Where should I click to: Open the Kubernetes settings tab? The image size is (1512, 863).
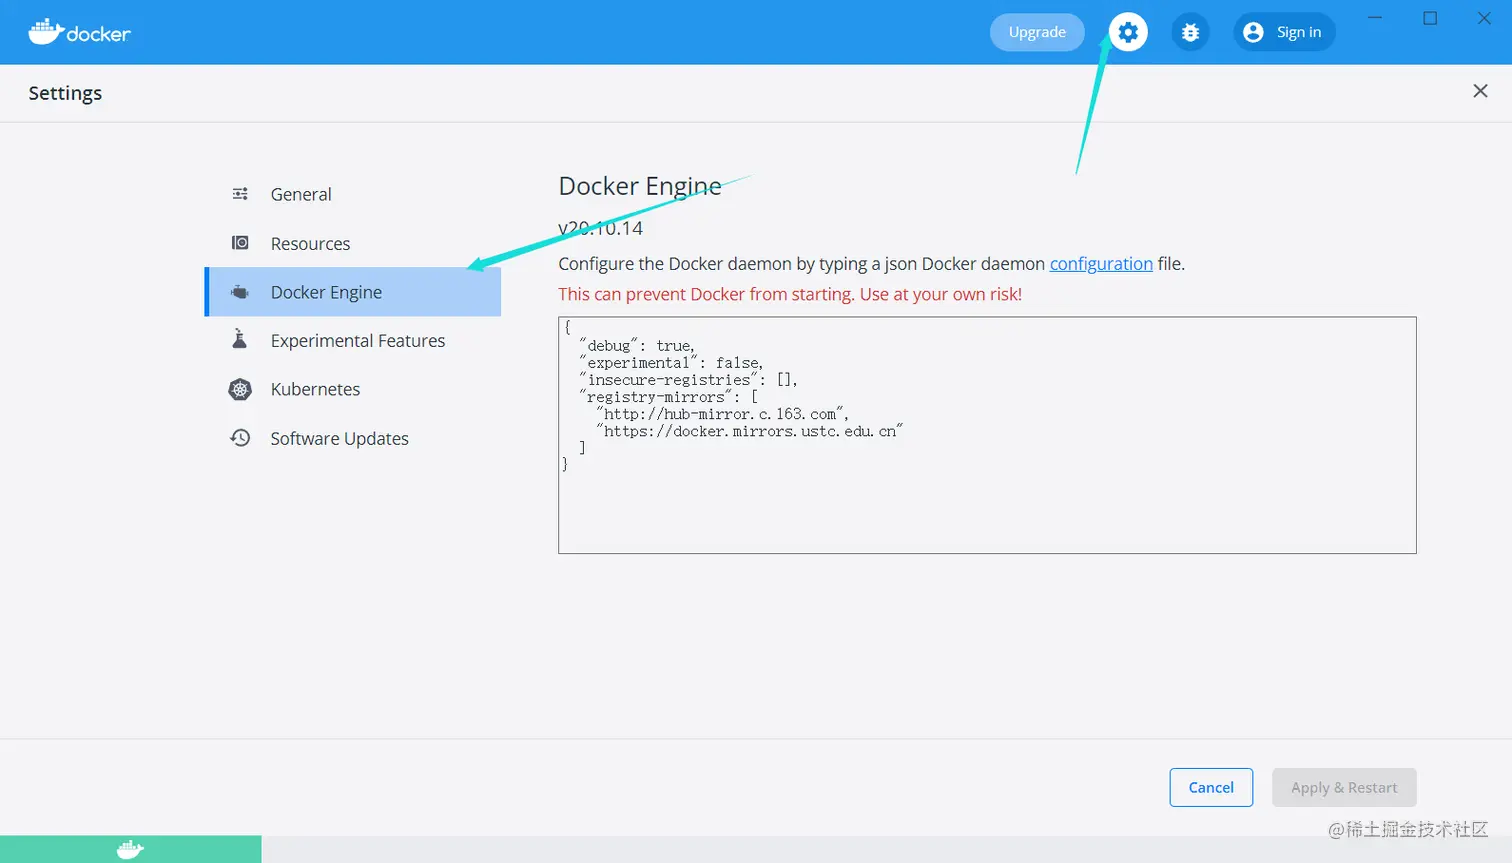[353, 389]
